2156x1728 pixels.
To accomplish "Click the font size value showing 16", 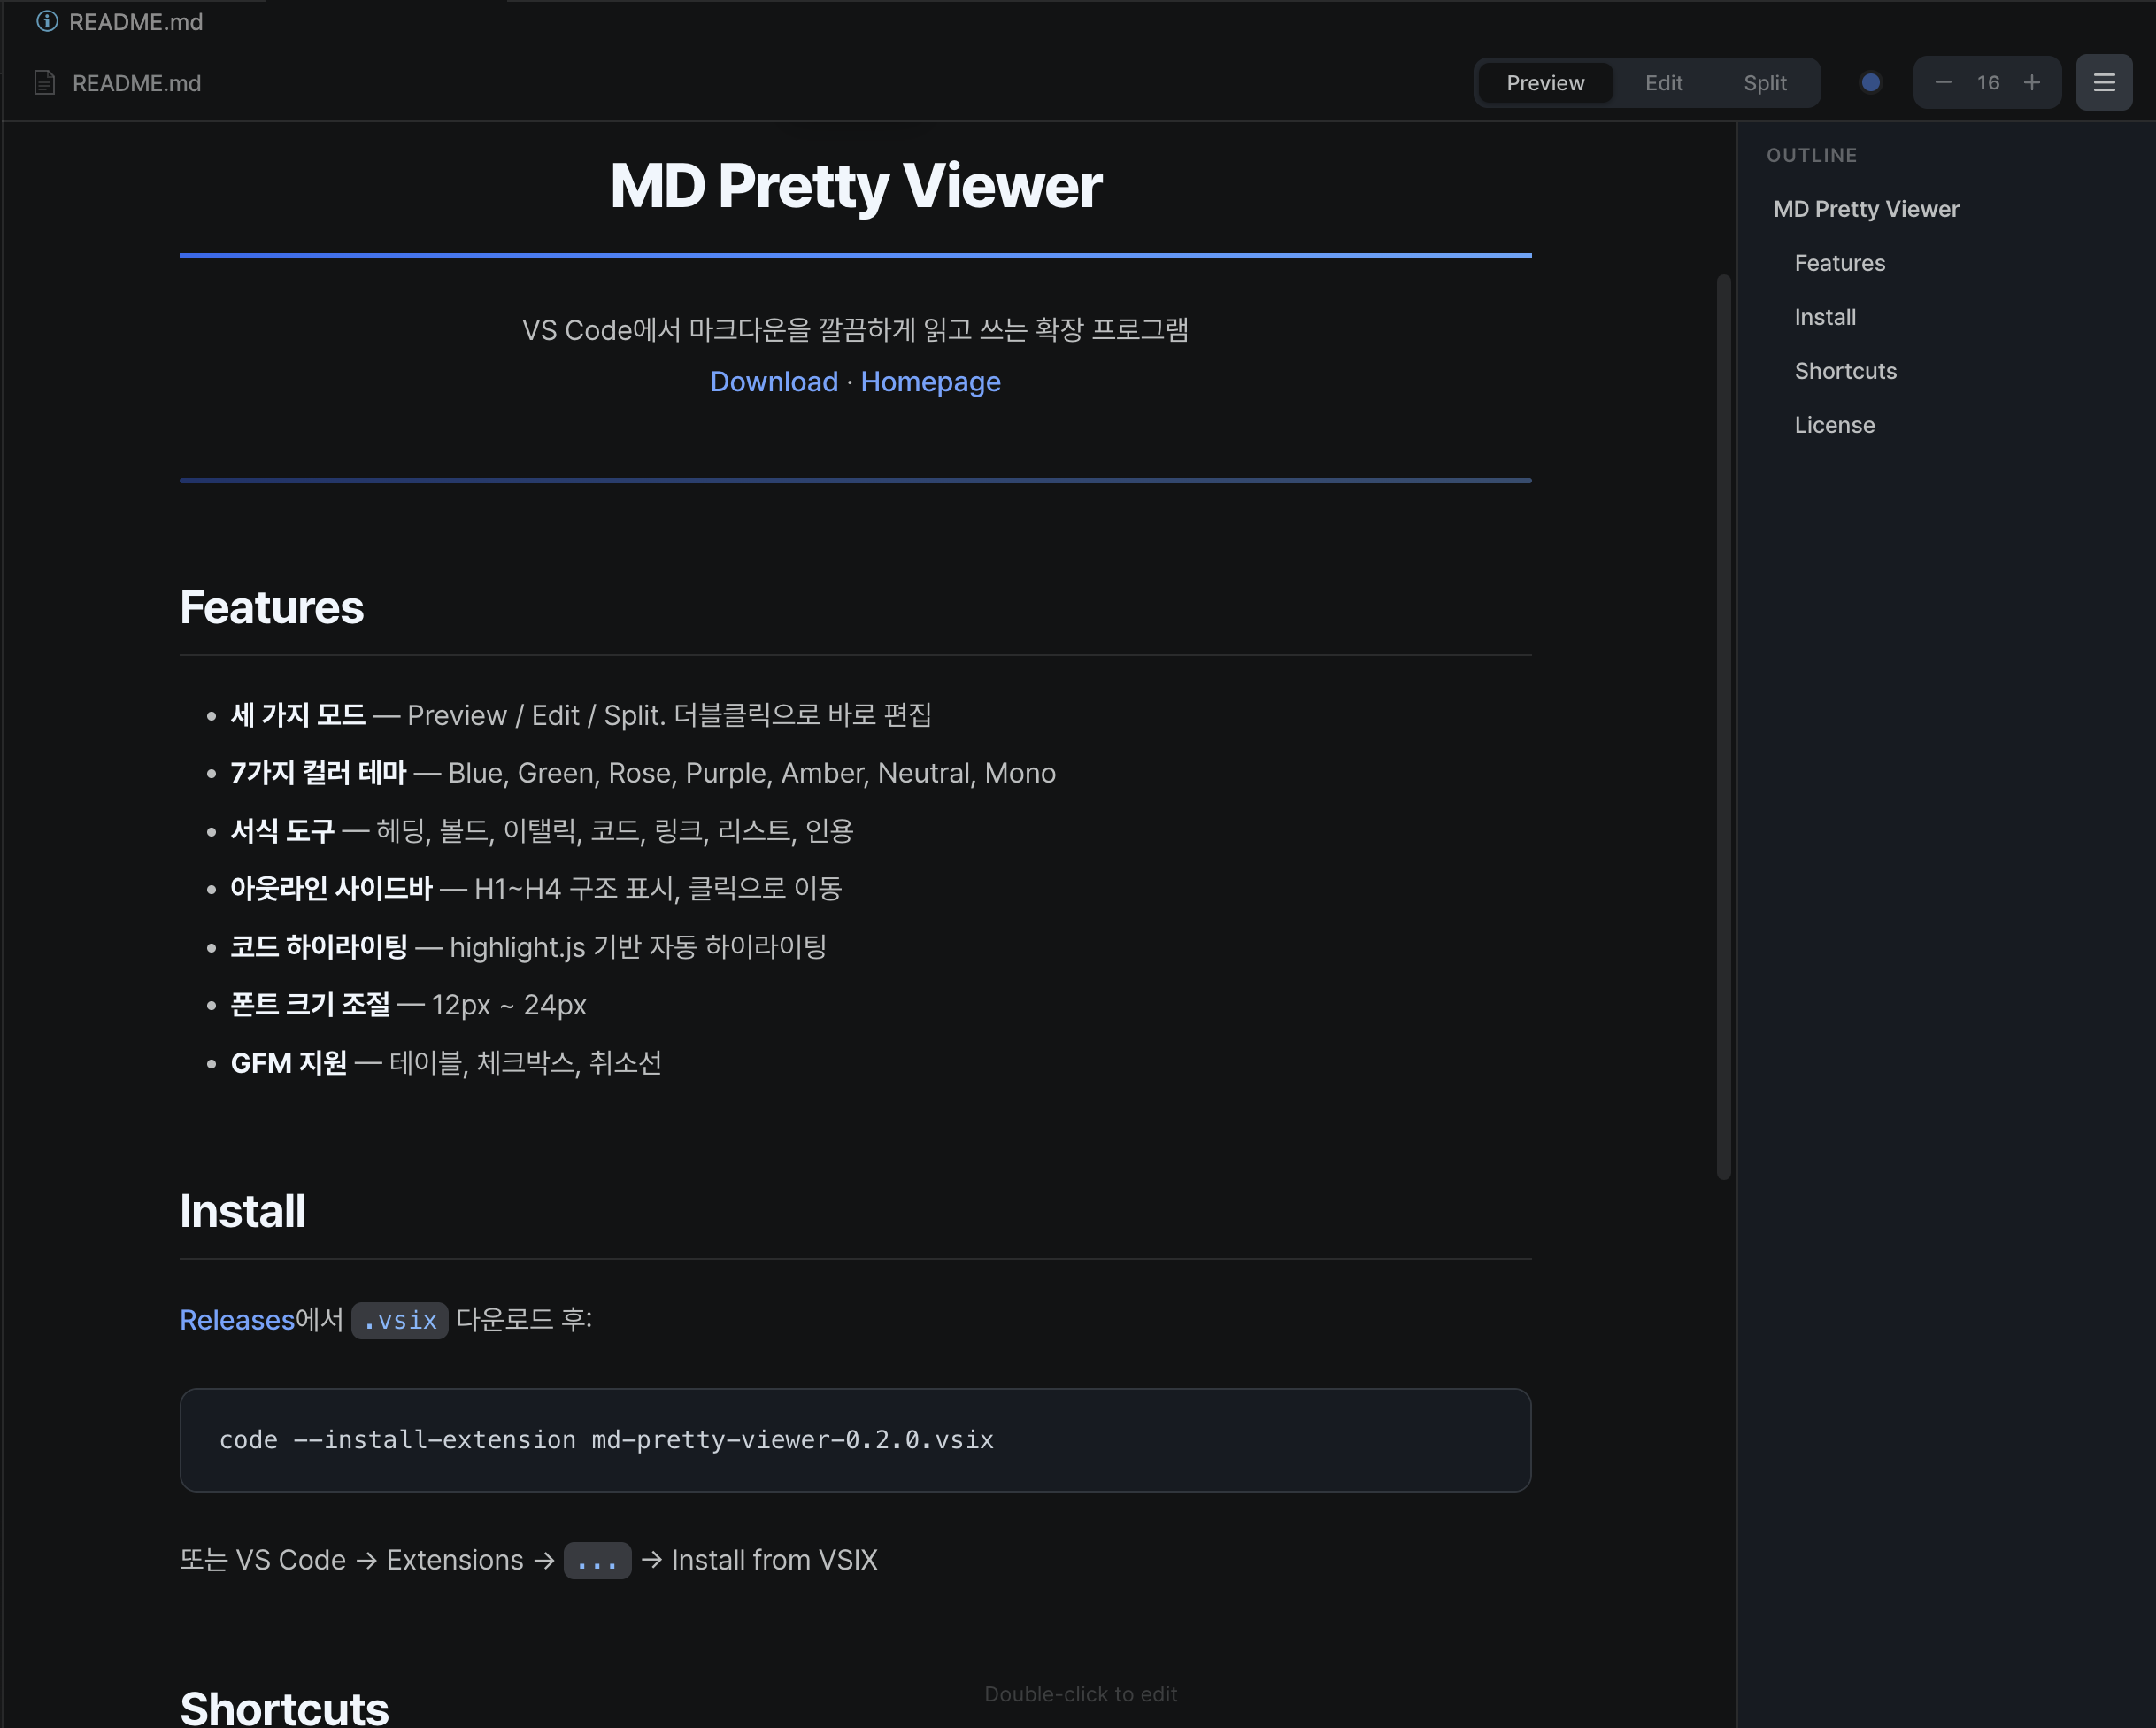I will (x=1987, y=82).
